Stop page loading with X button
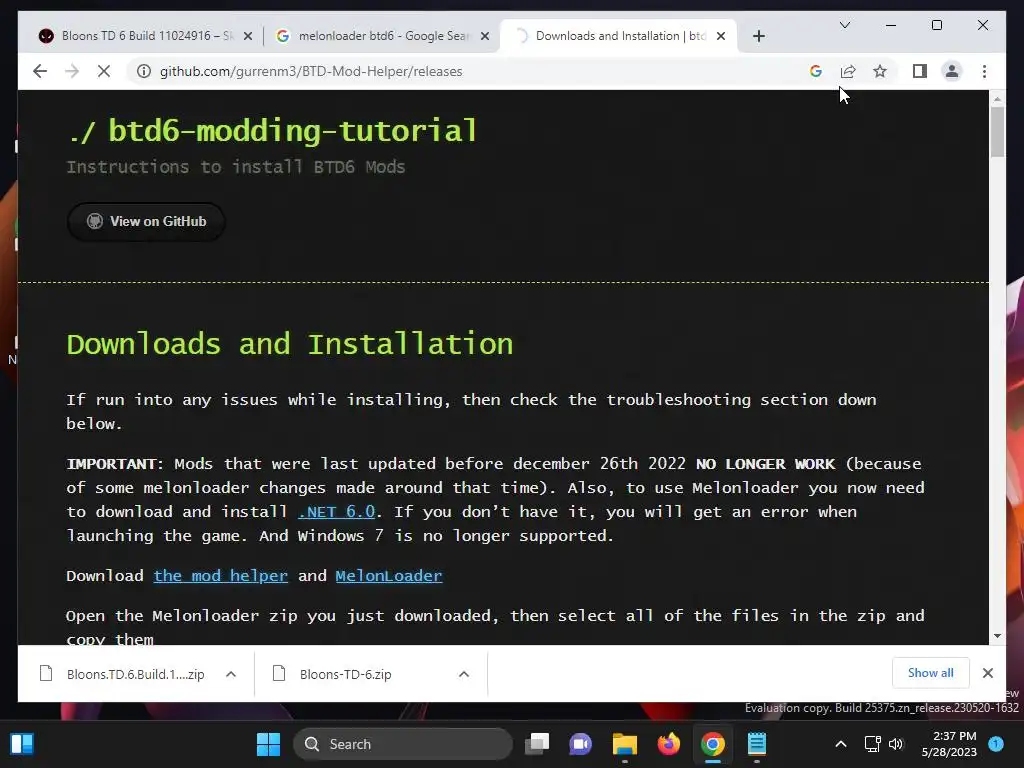 (104, 71)
